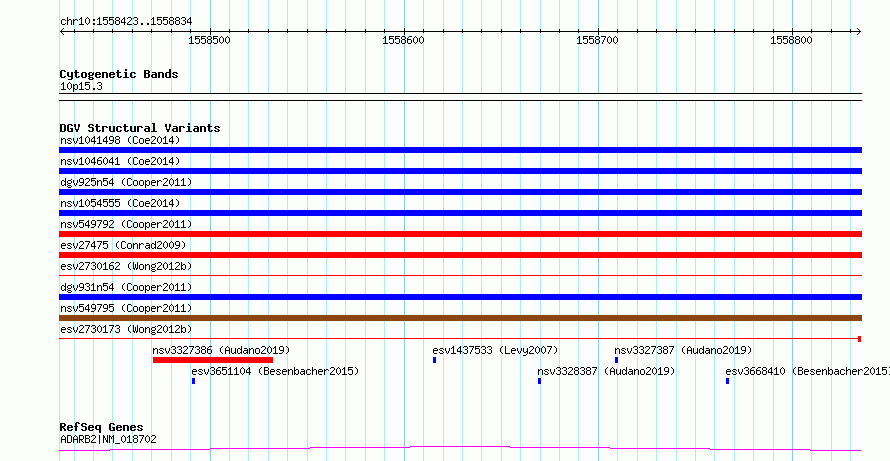Click the right arrow of the ruler
The image size is (890, 461).
[x=859, y=32]
